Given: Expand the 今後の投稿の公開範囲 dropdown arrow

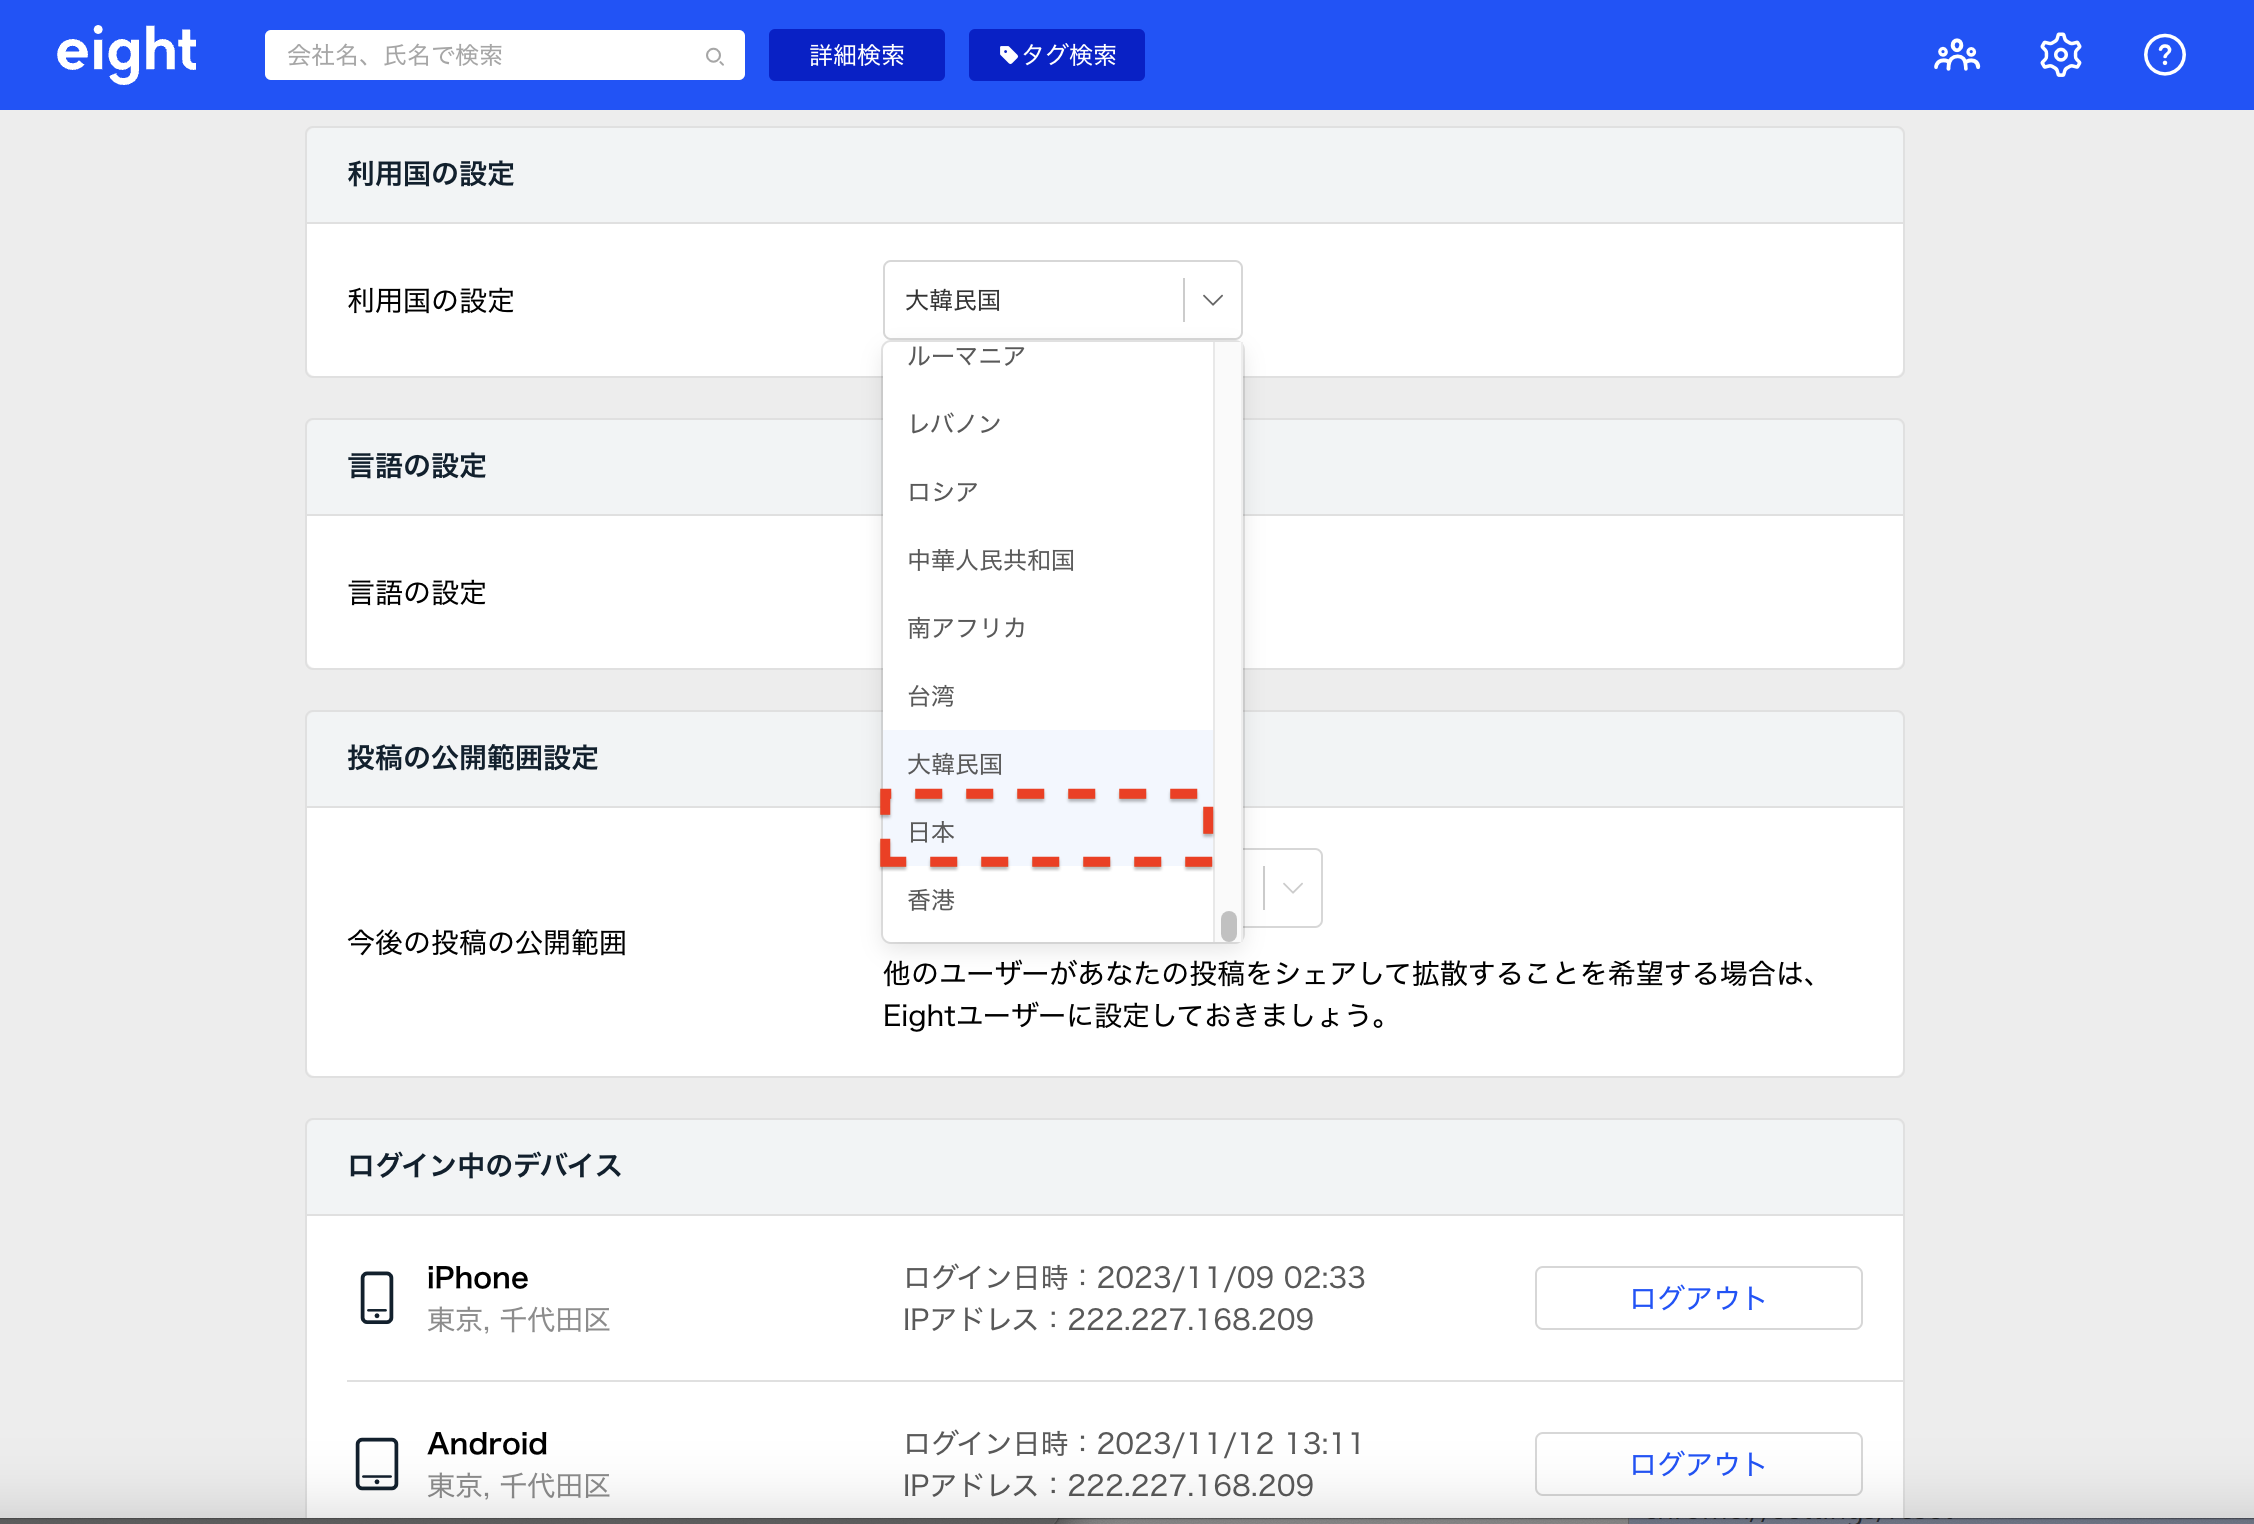Looking at the screenshot, I should click(x=1292, y=888).
